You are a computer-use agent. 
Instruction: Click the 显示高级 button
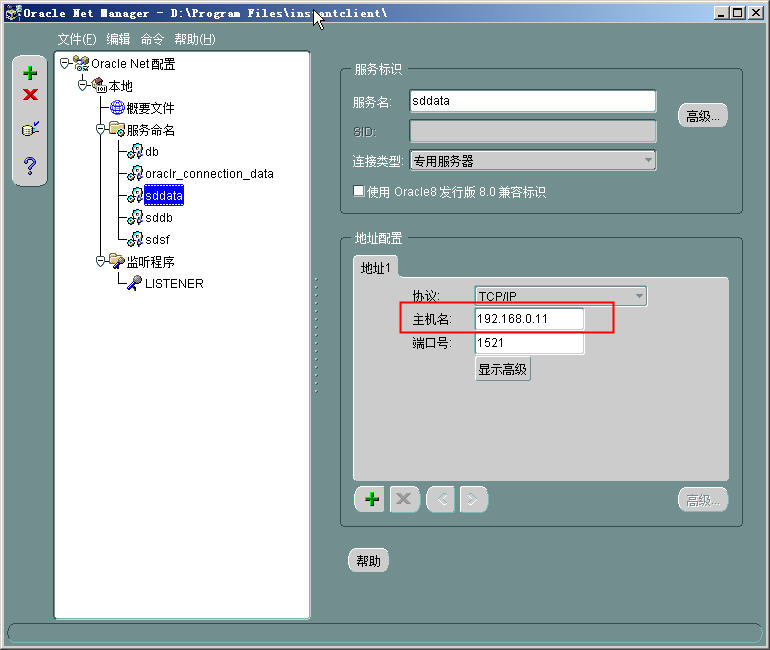(502, 369)
